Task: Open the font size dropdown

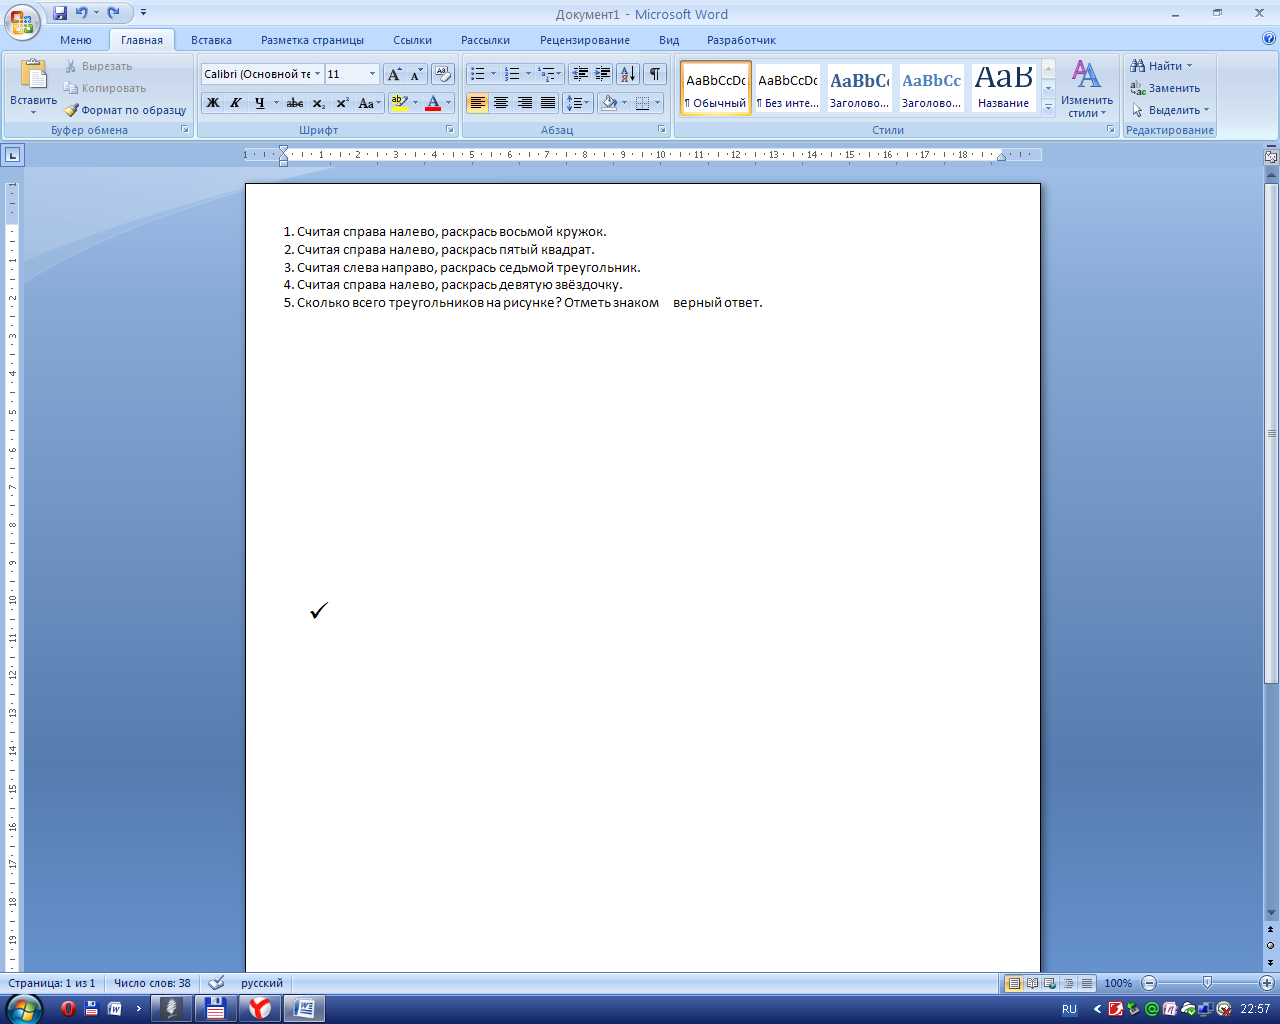Action: click(372, 74)
